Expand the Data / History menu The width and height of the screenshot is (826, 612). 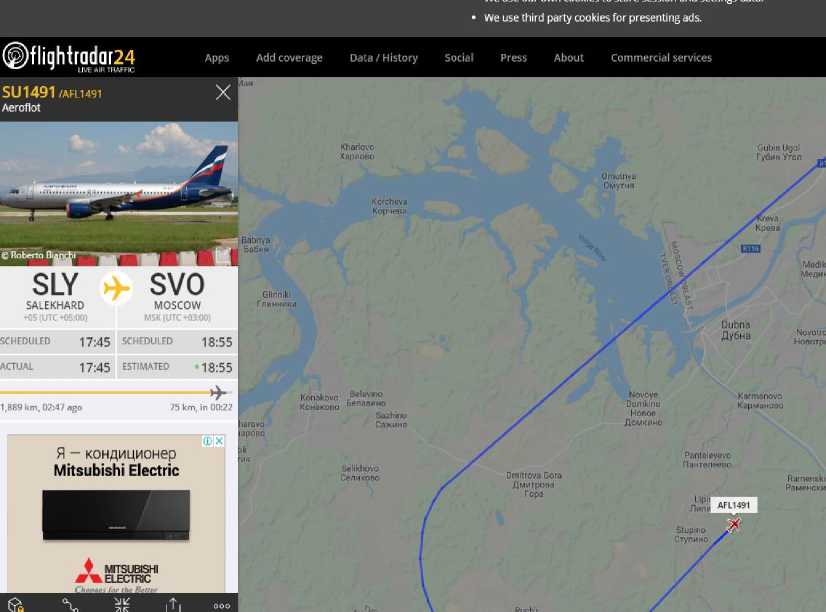click(x=384, y=58)
